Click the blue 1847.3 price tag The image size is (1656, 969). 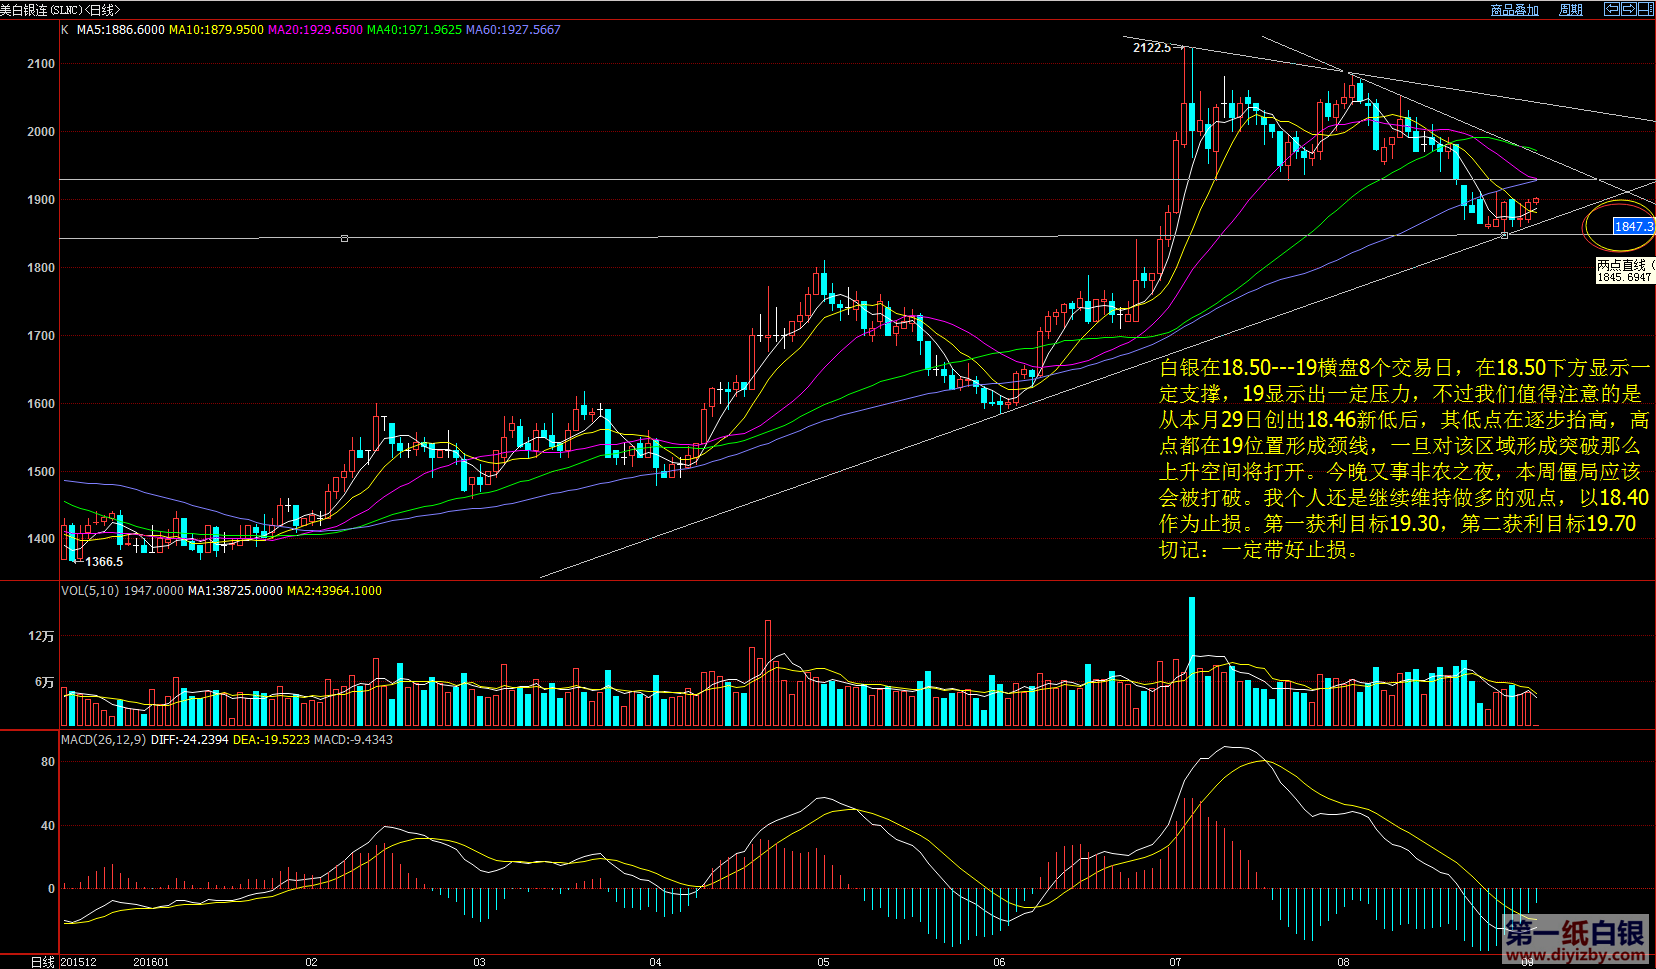coord(1633,227)
